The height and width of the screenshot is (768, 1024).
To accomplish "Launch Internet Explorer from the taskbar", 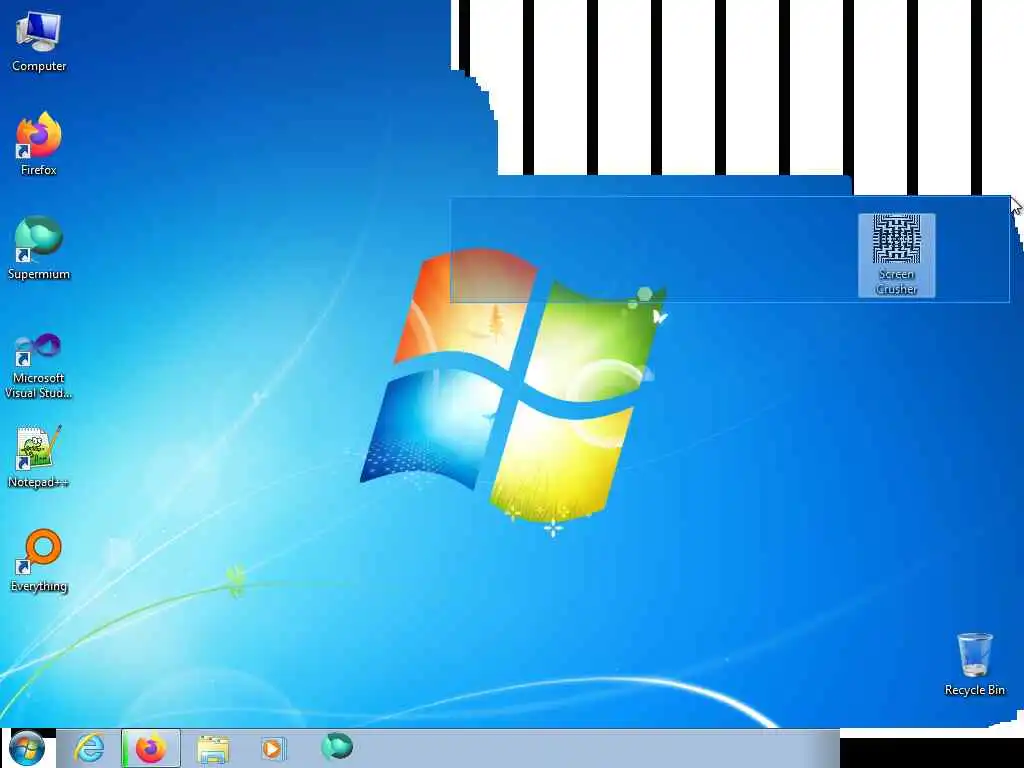I will tap(89, 748).
